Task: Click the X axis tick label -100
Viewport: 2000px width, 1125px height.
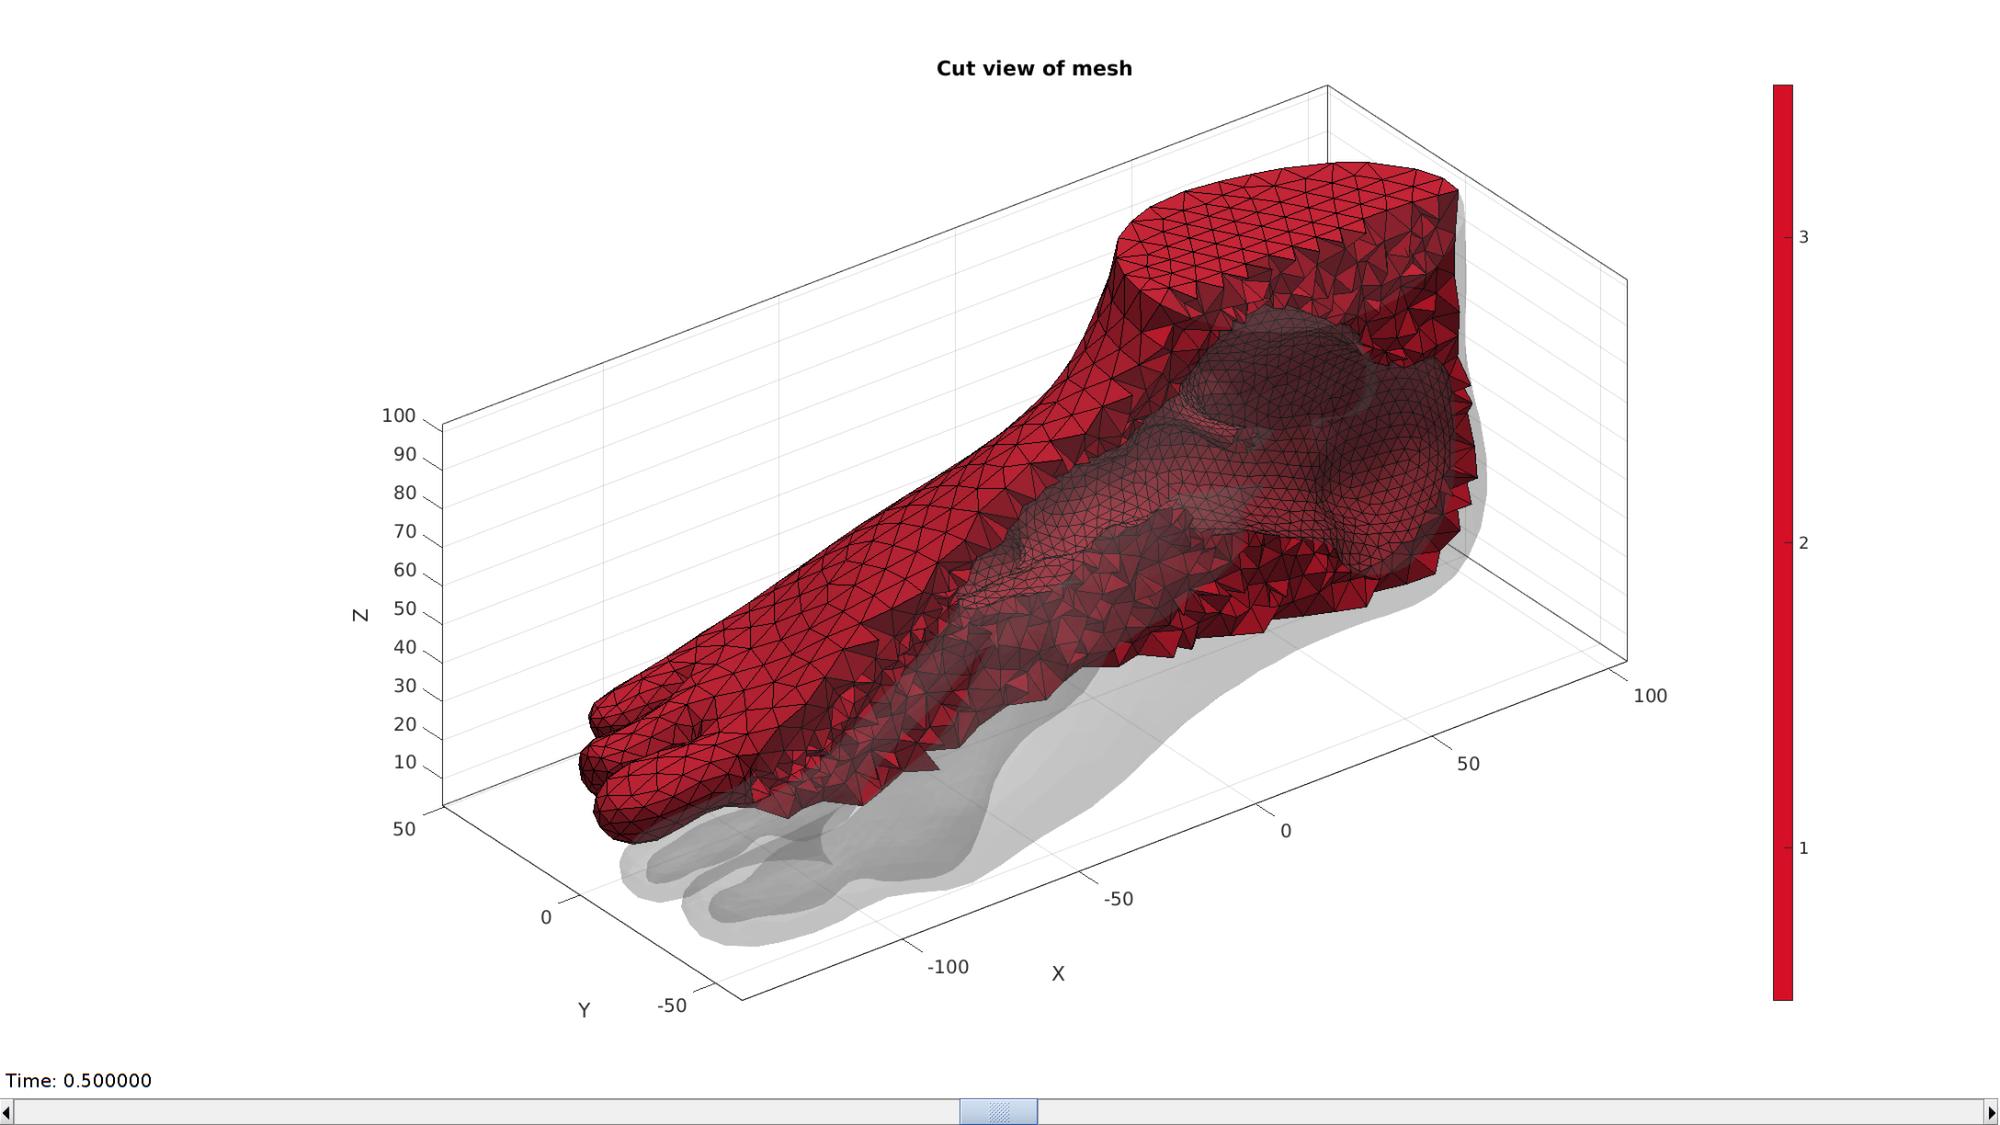Action: click(948, 967)
